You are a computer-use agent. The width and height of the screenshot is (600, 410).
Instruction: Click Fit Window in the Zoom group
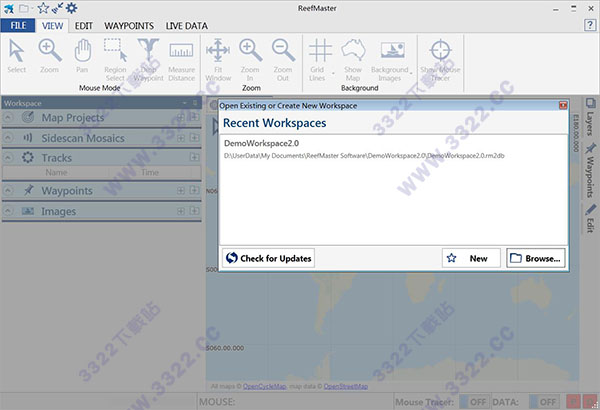[218, 60]
